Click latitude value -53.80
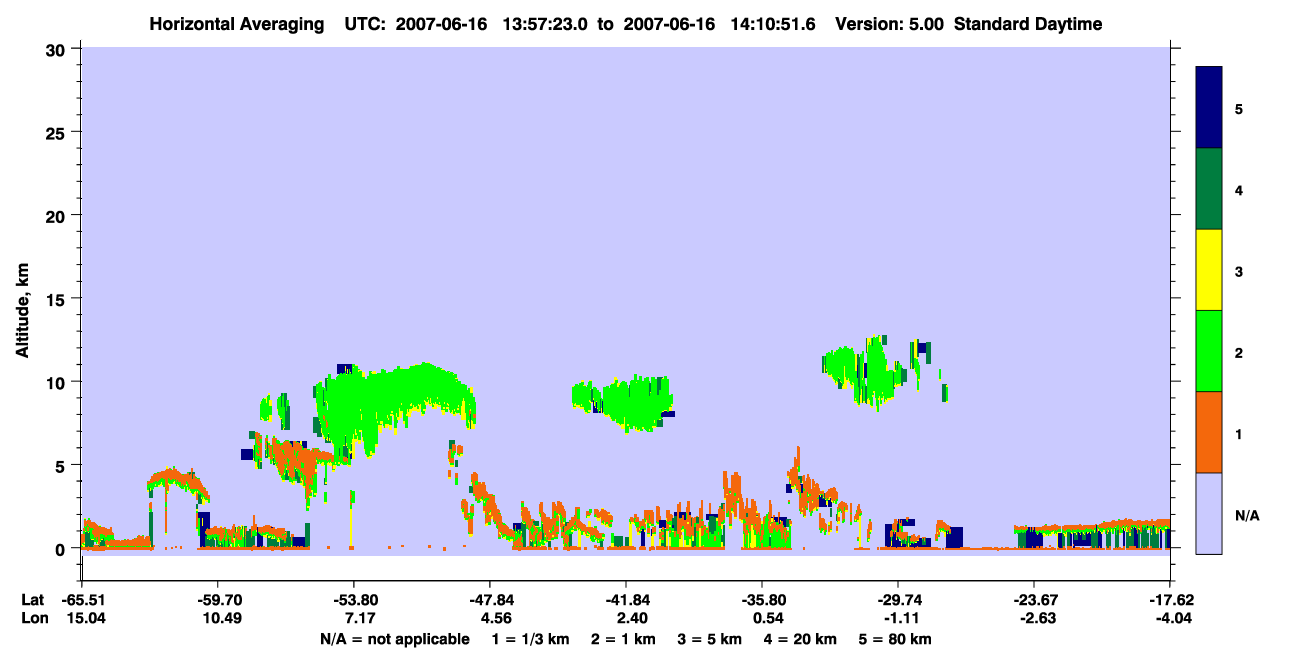 (x=354, y=600)
